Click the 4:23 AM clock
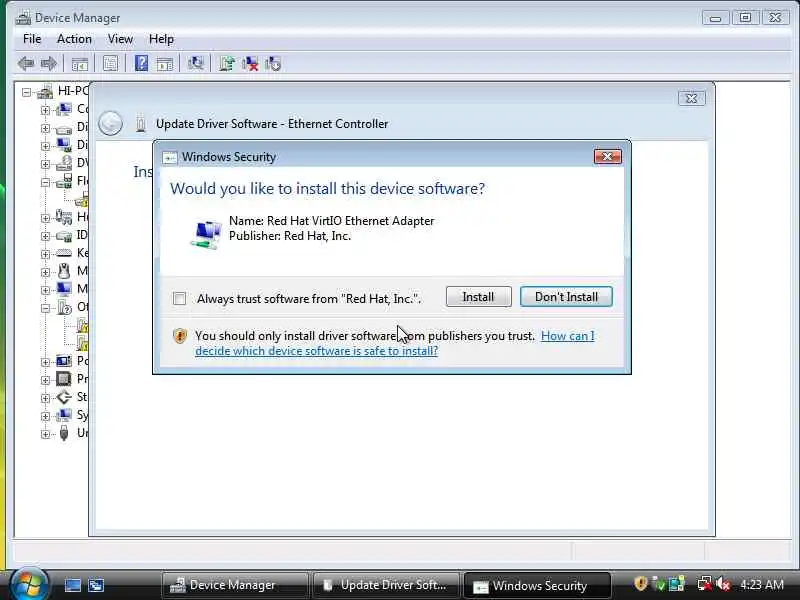Screen dimensions: 800x600 pyautogui.click(x=762, y=584)
